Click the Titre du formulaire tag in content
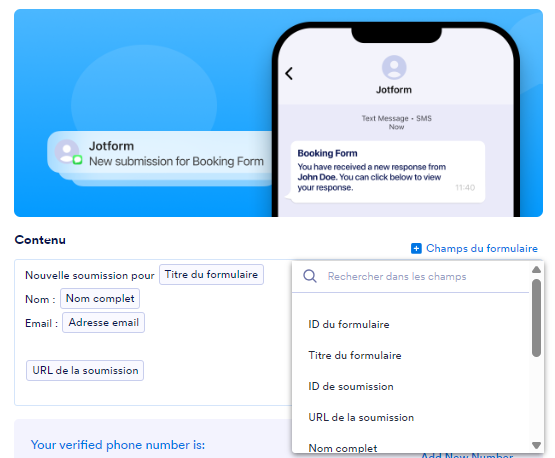 pos(211,274)
